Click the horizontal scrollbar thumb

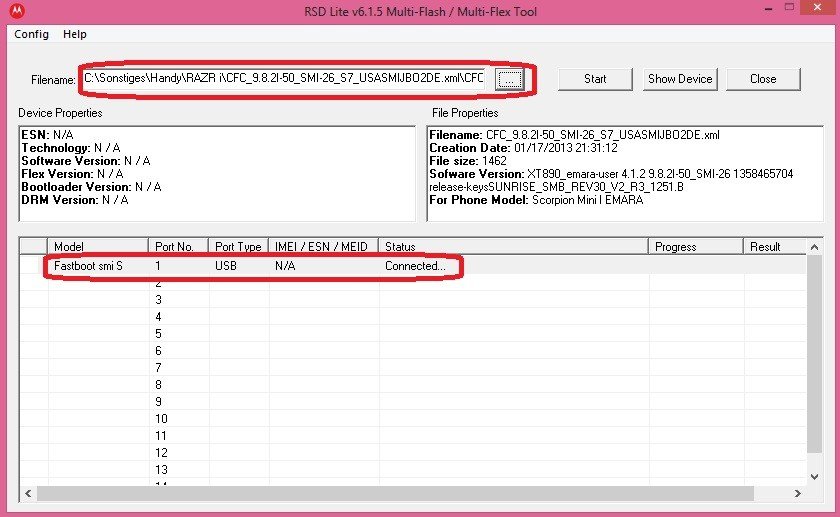395,493
